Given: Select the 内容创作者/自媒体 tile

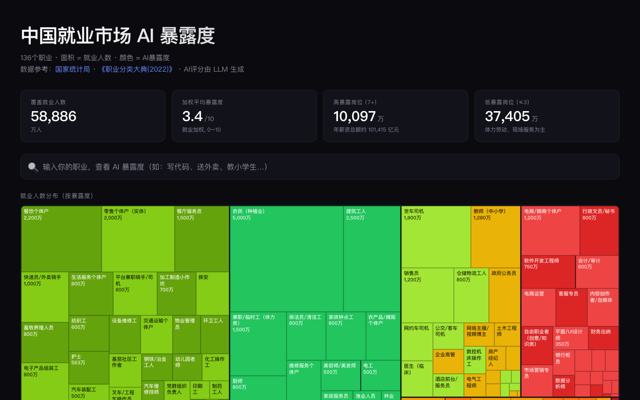Looking at the screenshot, I should coord(603,307).
